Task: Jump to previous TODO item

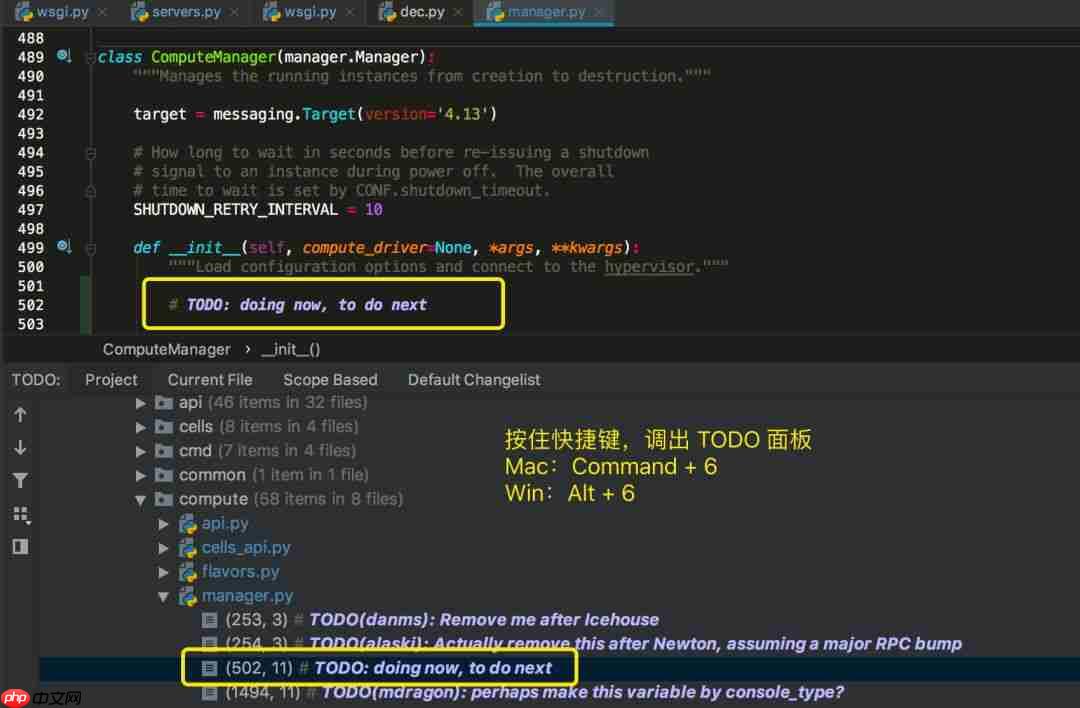Action: [x=20, y=413]
